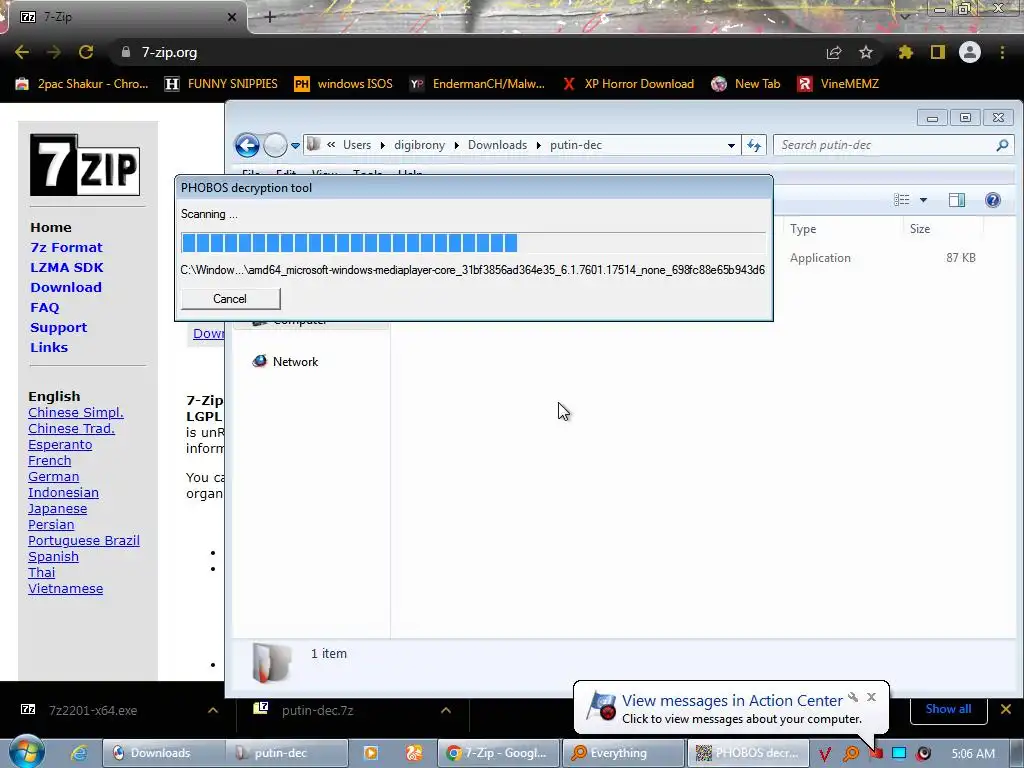The image size is (1024, 768).
Task: Open Windows Media Player taskbar icon
Action: pyautogui.click(x=370, y=753)
